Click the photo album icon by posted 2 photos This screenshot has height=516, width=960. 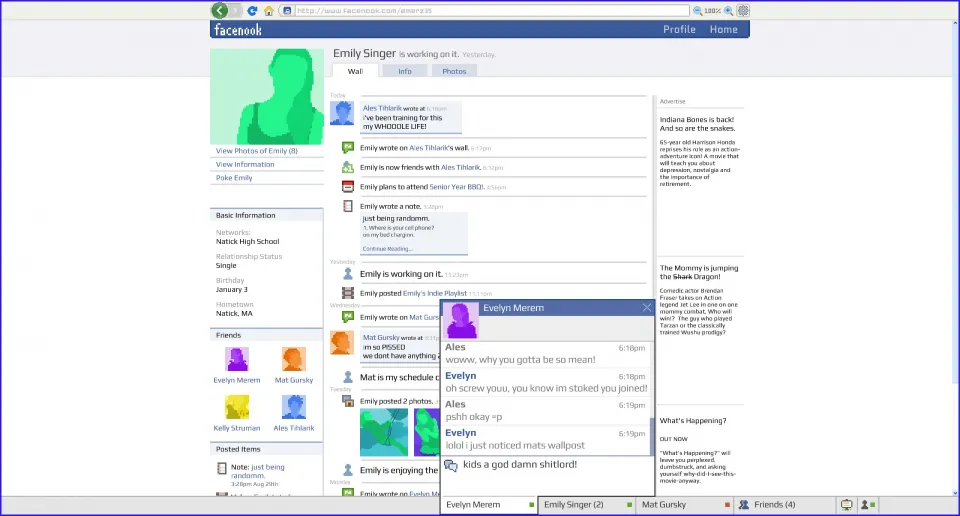pyautogui.click(x=348, y=402)
